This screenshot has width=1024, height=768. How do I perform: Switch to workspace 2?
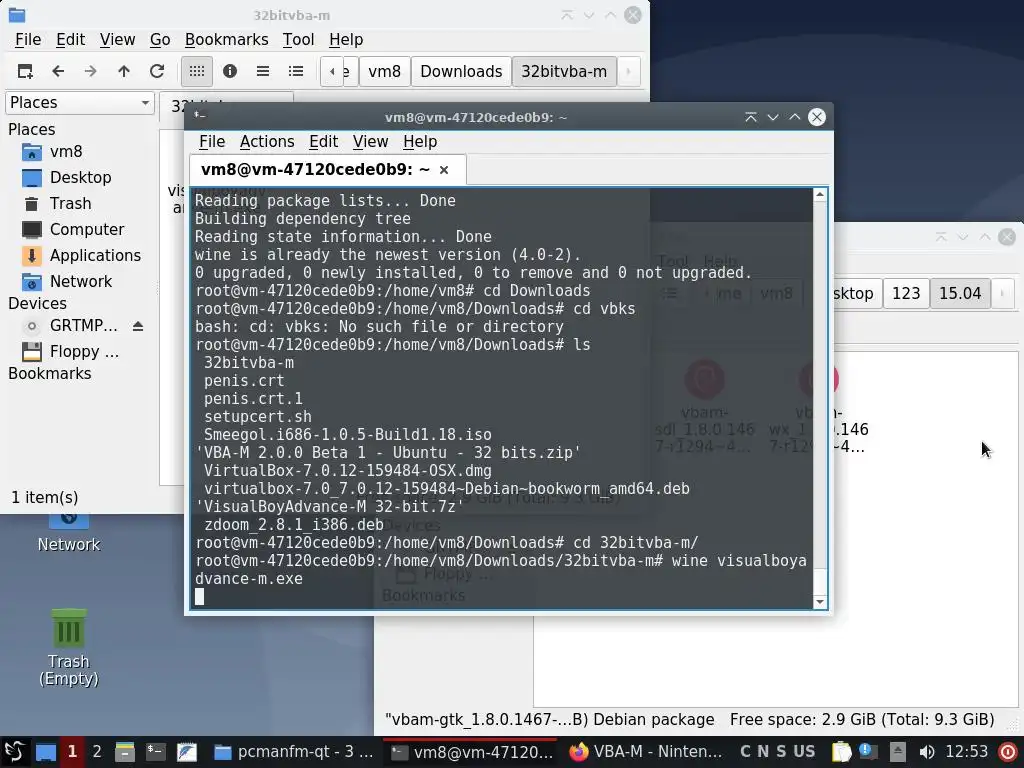[x=97, y=752]
